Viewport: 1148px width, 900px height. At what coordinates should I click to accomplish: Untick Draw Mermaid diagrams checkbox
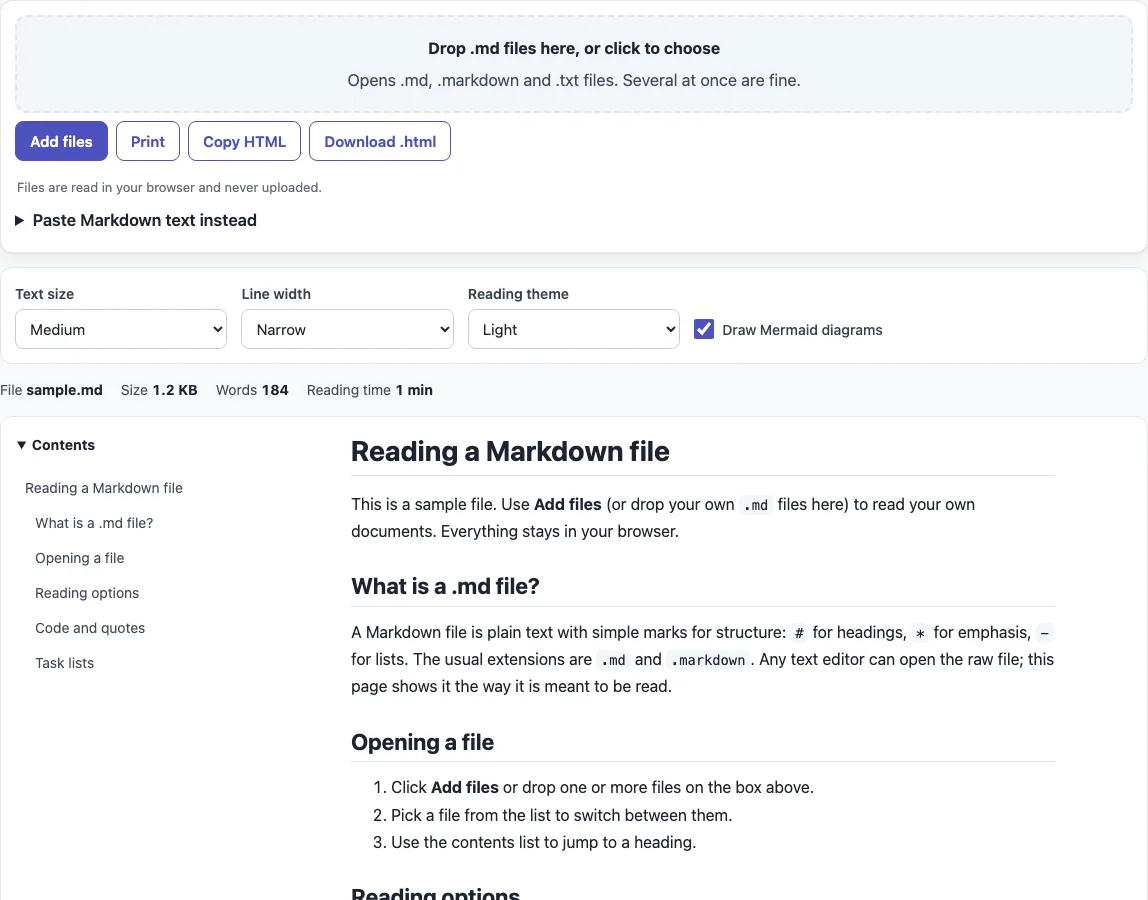click(704, 330)
